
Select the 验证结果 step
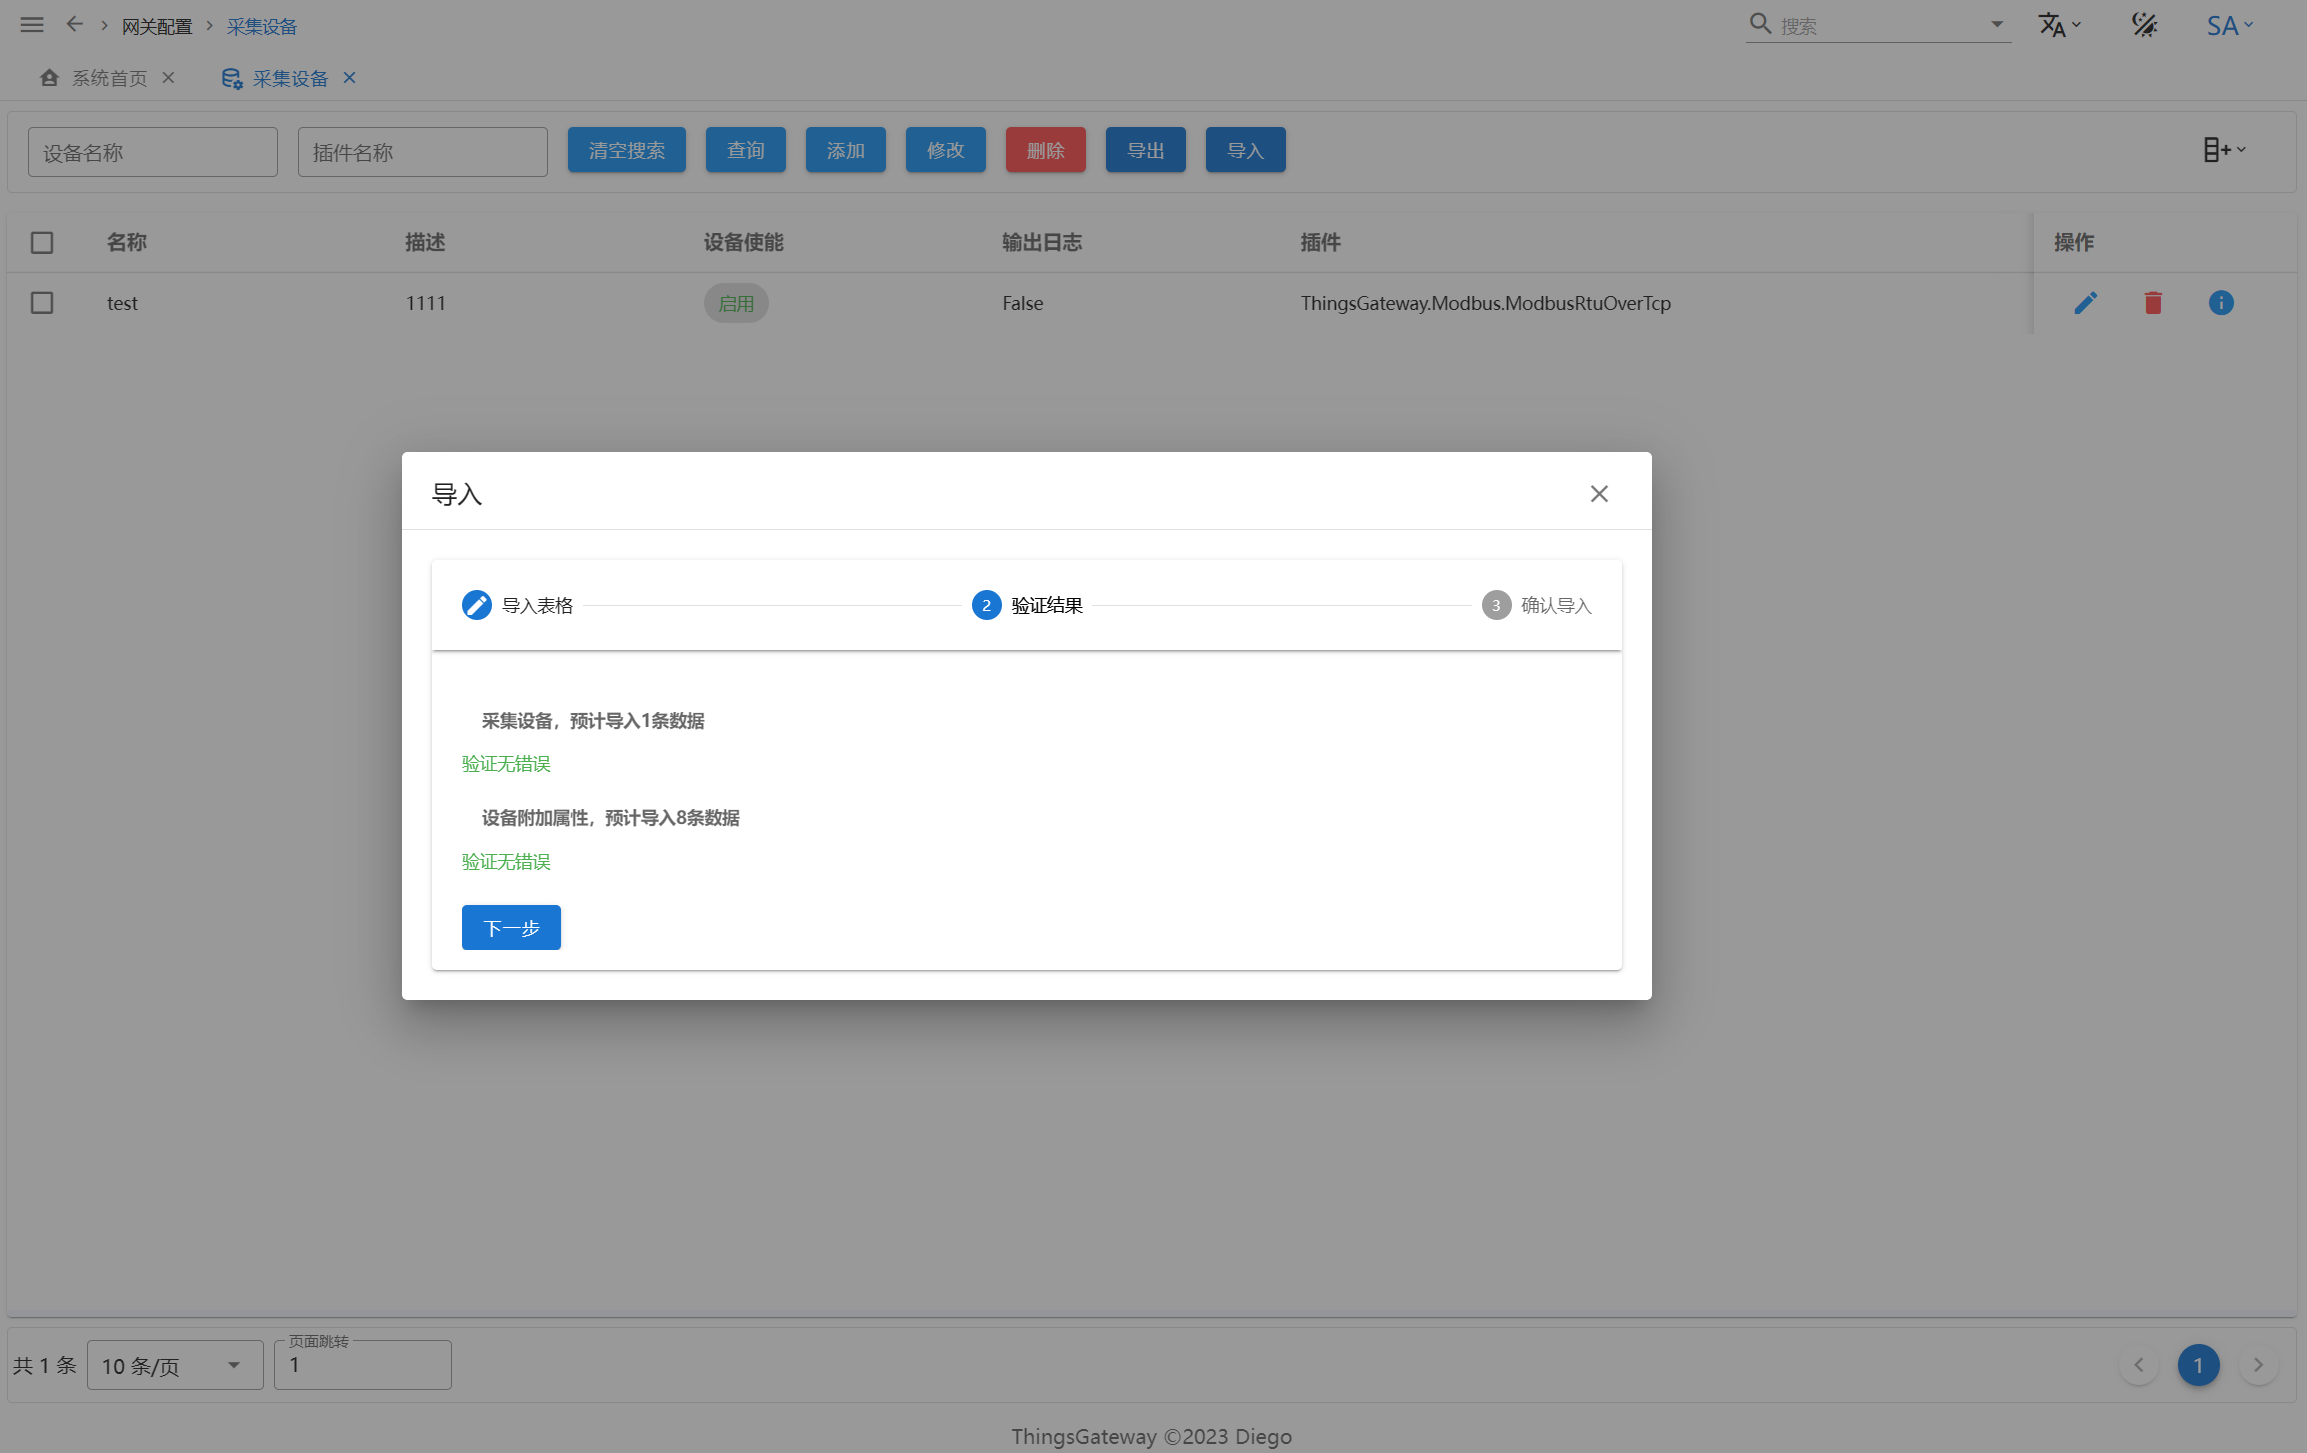point(1028,605)
